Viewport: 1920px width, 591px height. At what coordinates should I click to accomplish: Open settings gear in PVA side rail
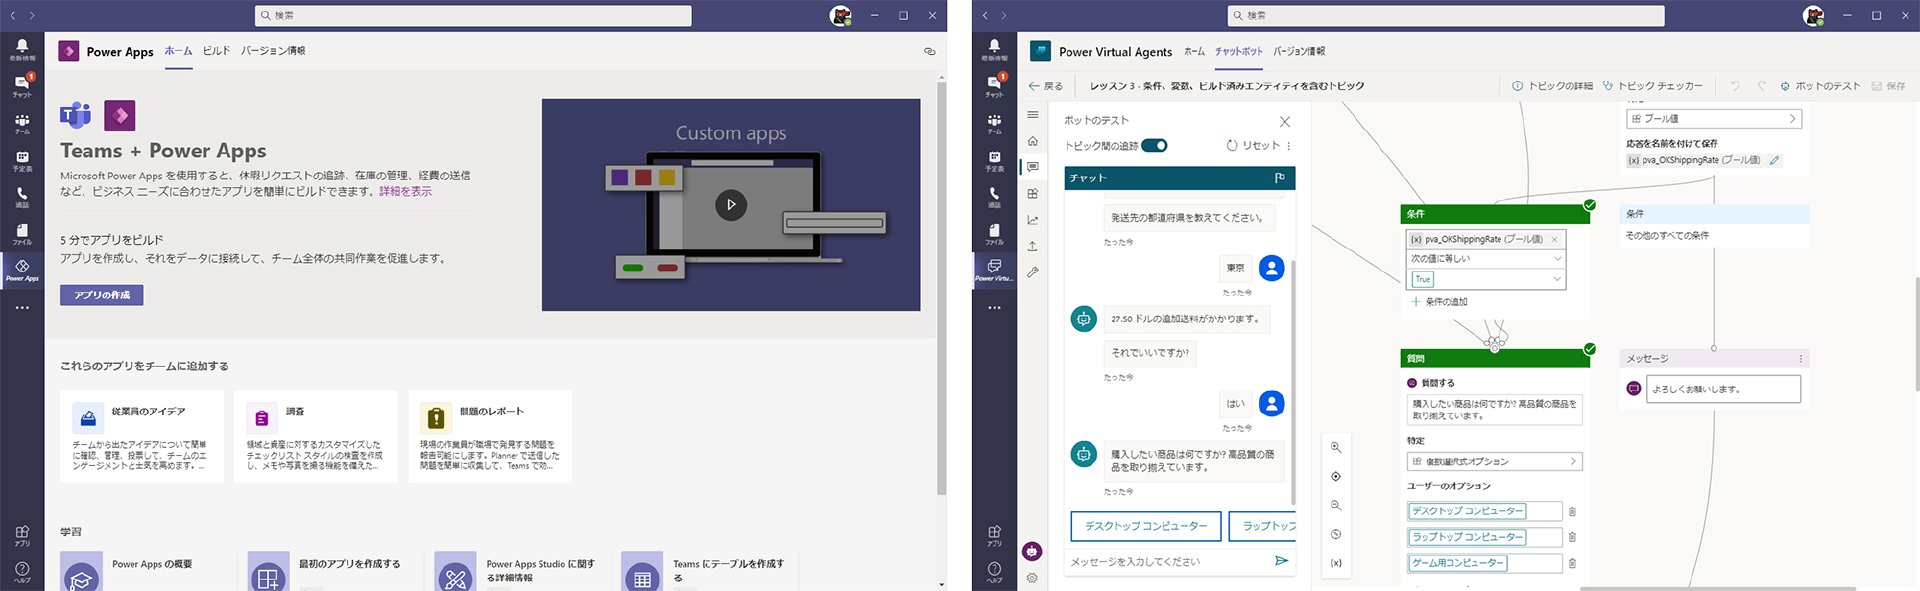(1032, 577)
